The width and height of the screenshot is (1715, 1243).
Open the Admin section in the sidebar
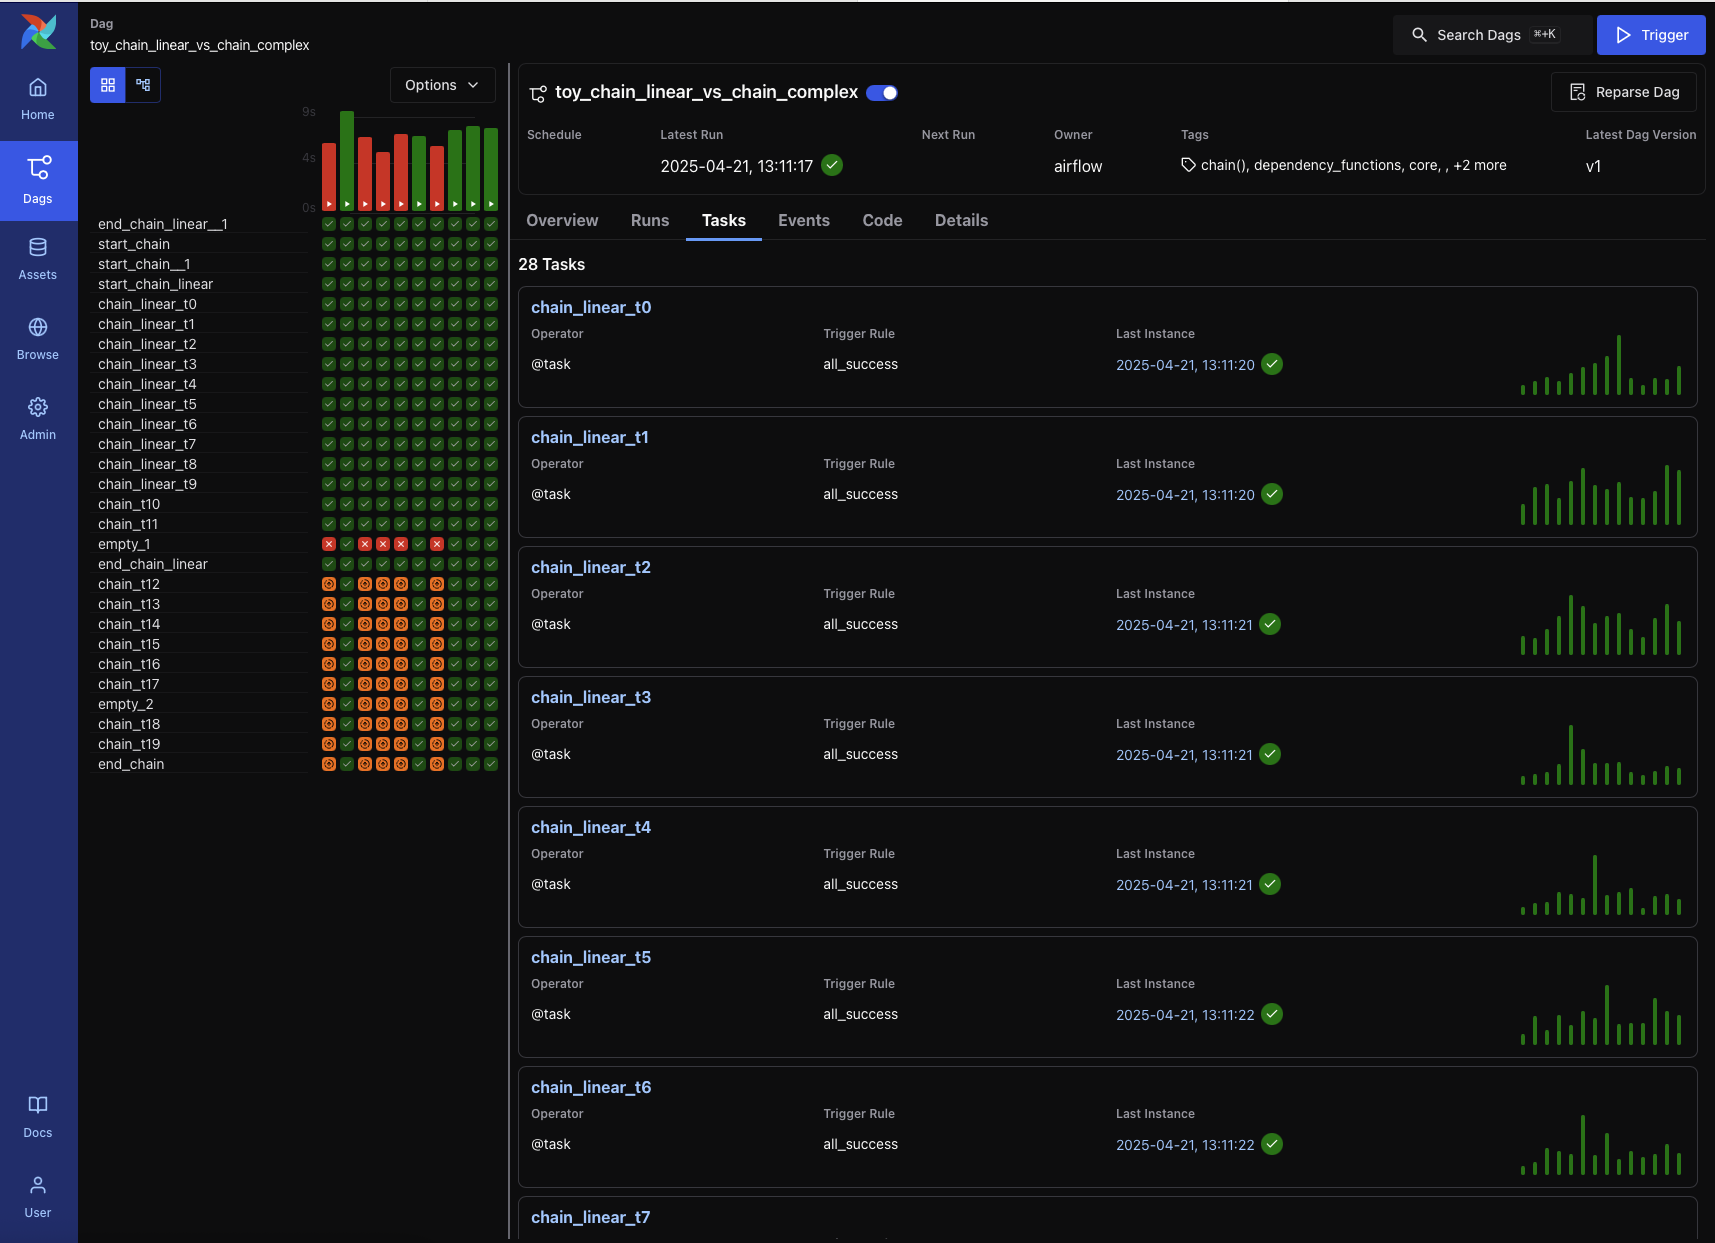pyautogui.click(x=38, y=417)
